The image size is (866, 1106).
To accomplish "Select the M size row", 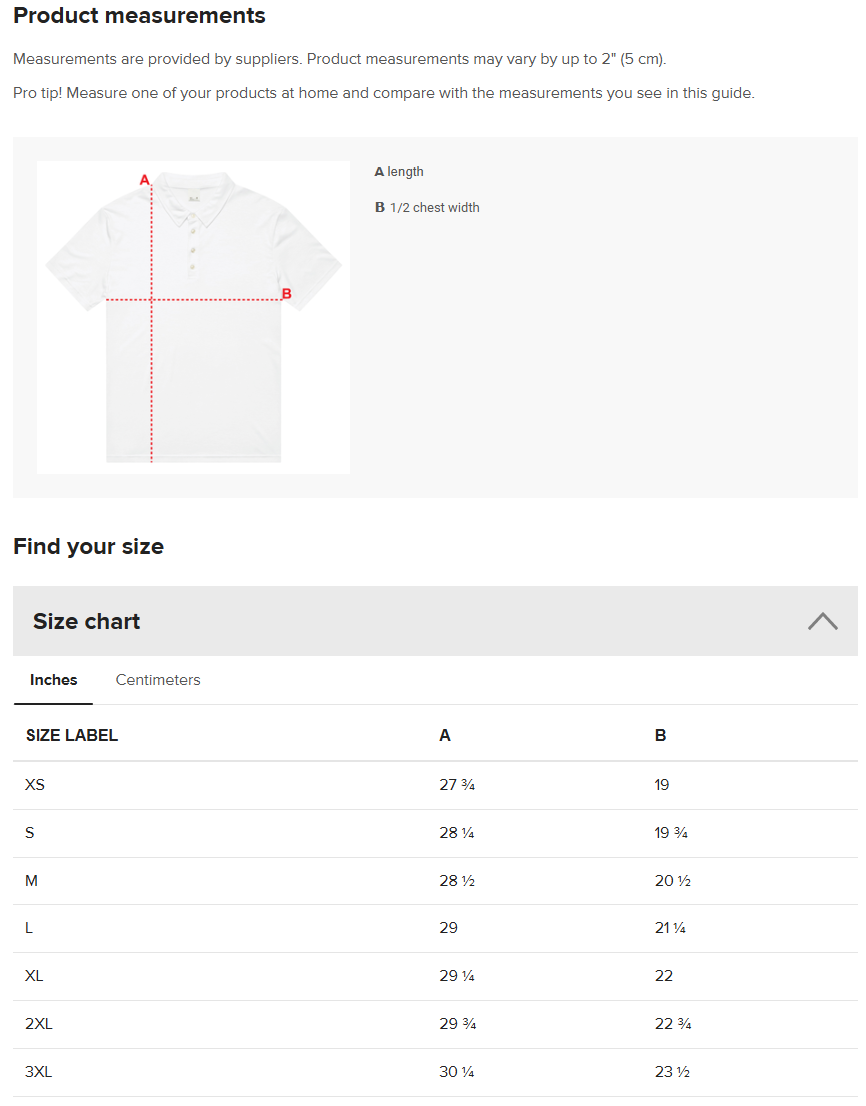I will 31,881.
